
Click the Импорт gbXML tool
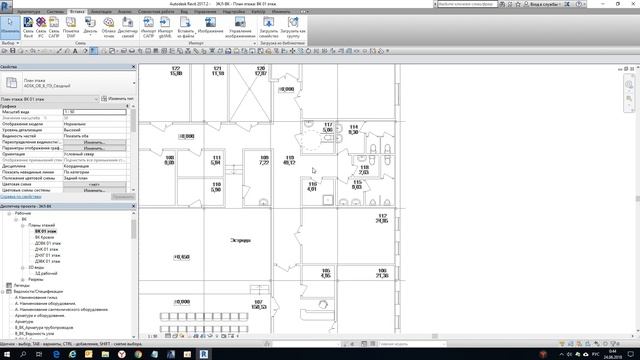(x=165, y=27)
